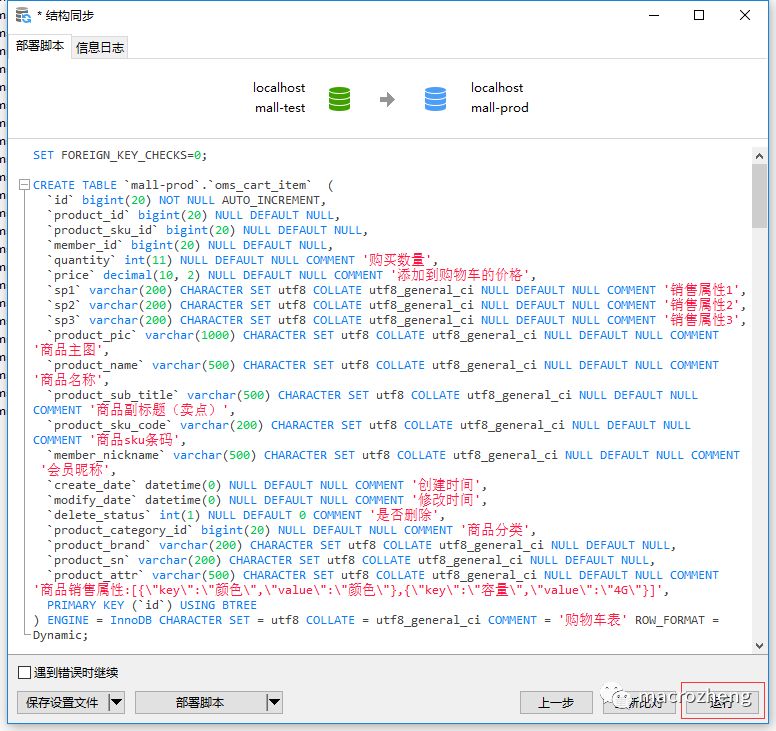Image resolution: width=776 pixels, height=731 pixels.
Task: Go back with the 上一步 button
Action: (x=556, y=702)
